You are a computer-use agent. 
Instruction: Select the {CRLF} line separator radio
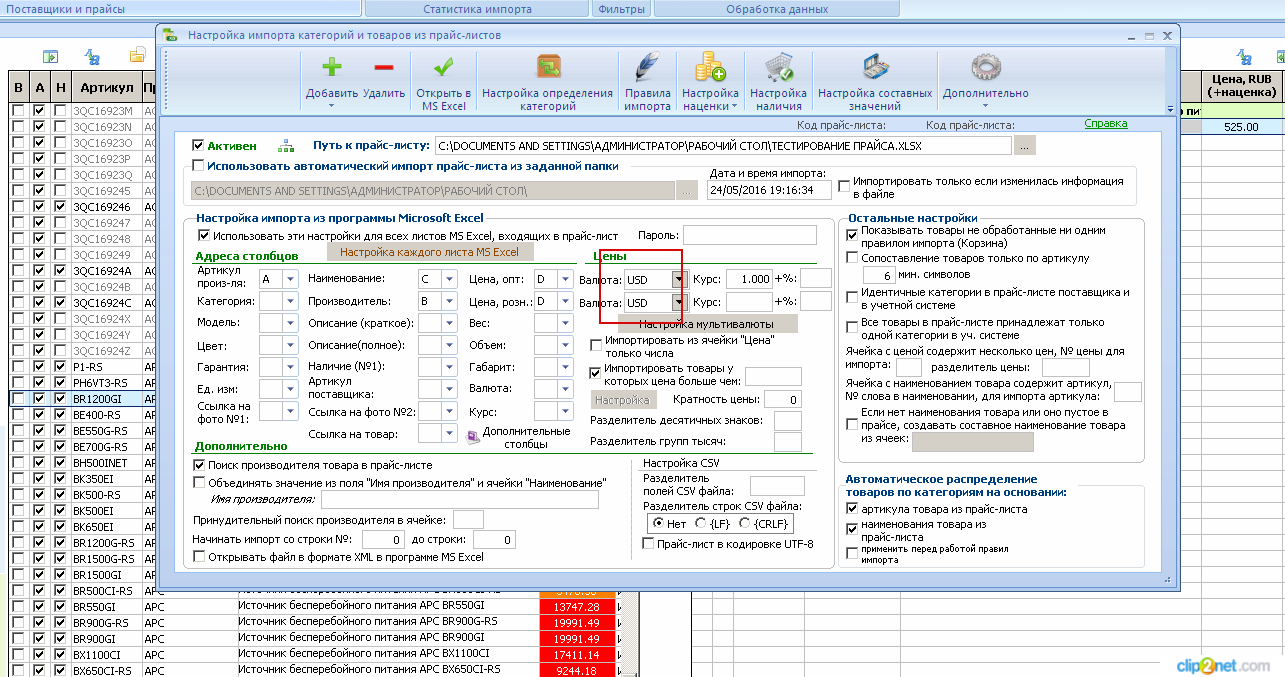click(x=745, y=523)
